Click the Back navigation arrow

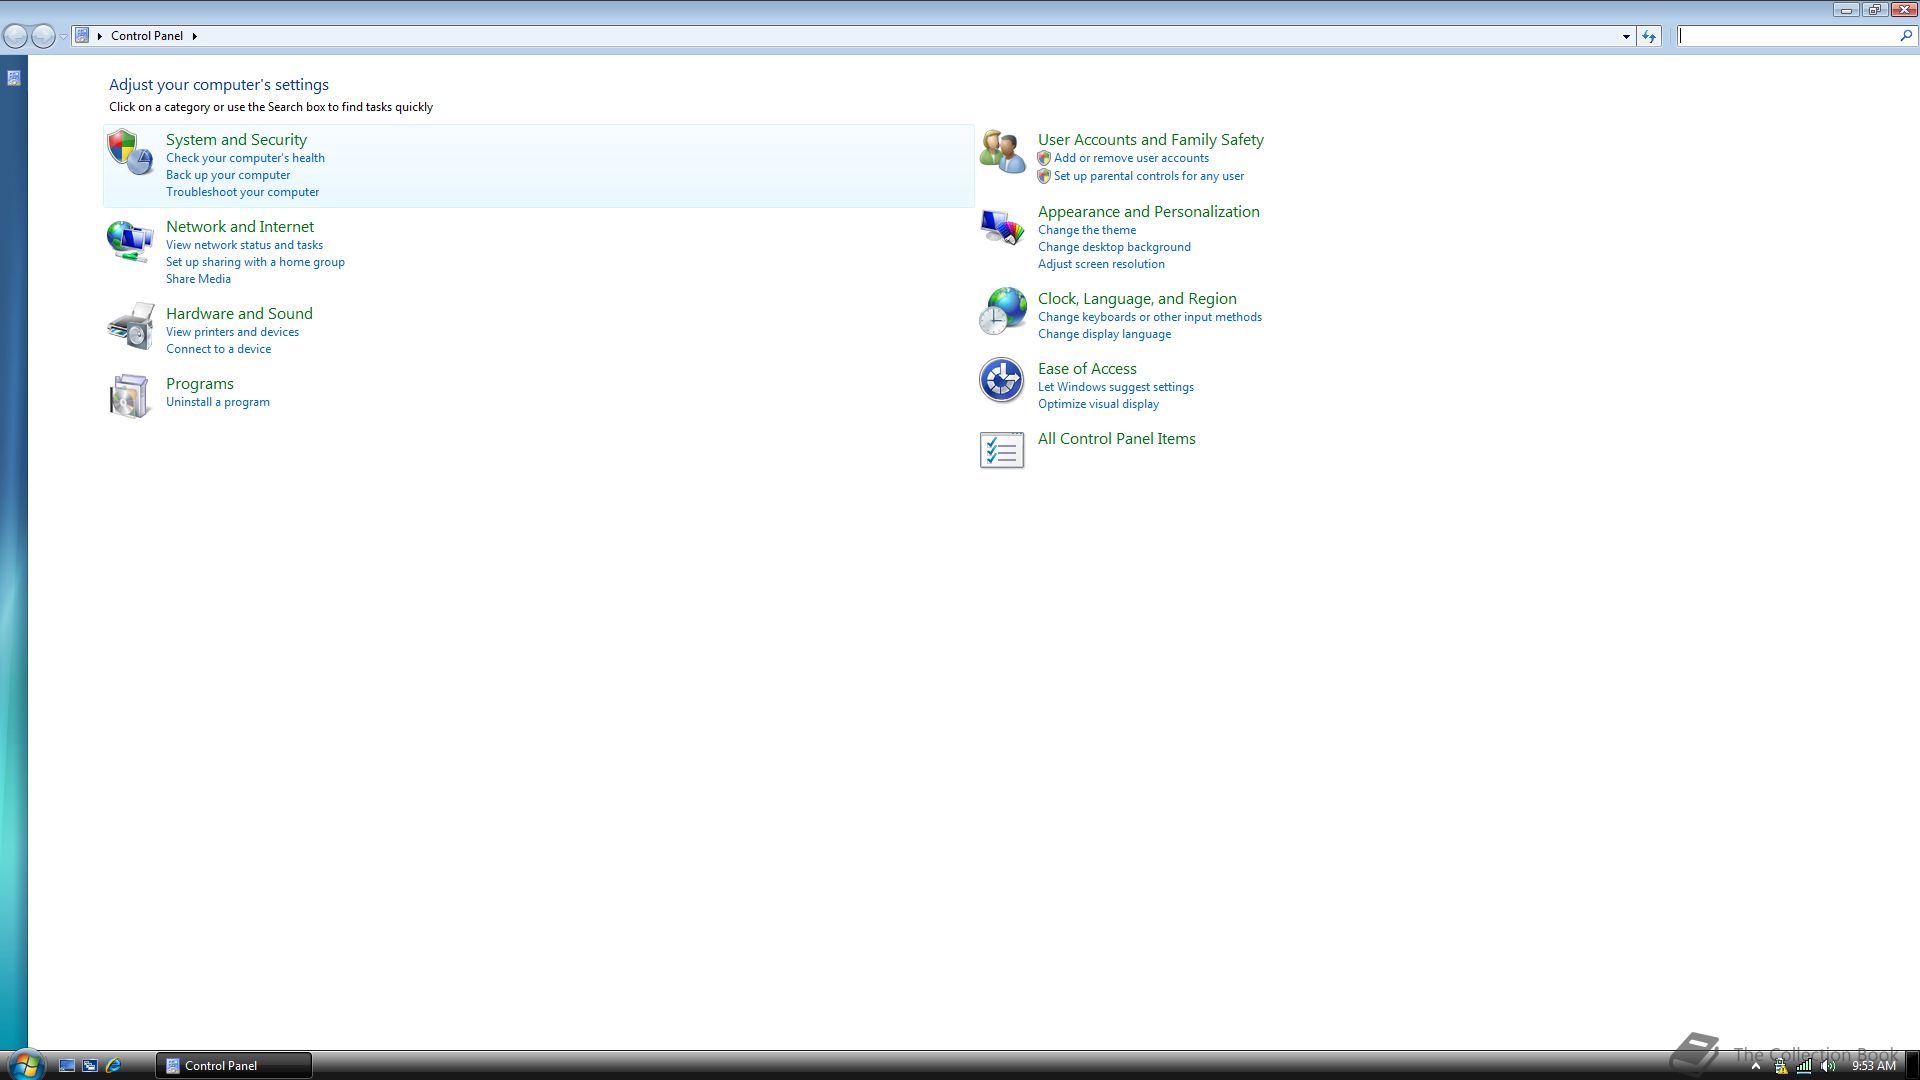point(16,36)
